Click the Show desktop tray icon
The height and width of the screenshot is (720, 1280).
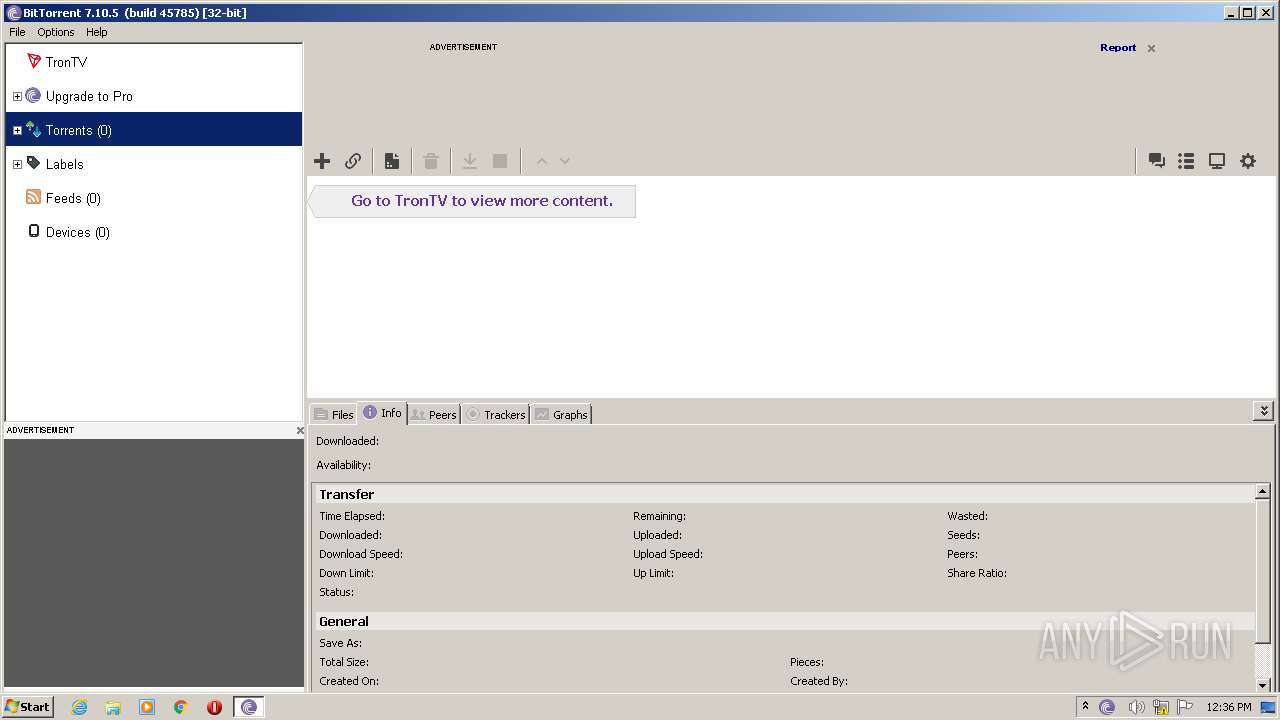(1268, 707)
